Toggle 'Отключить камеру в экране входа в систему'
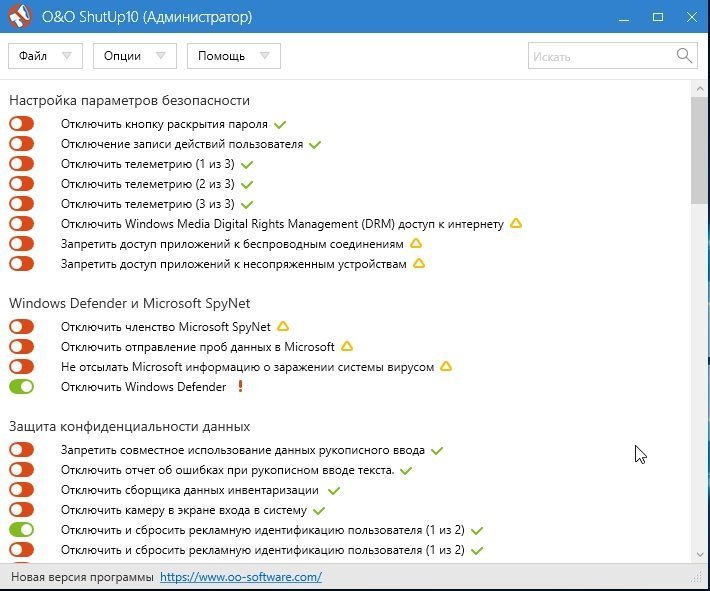This screenshot has height=591, width=710. pyautogui.click(x=21, y=509)
